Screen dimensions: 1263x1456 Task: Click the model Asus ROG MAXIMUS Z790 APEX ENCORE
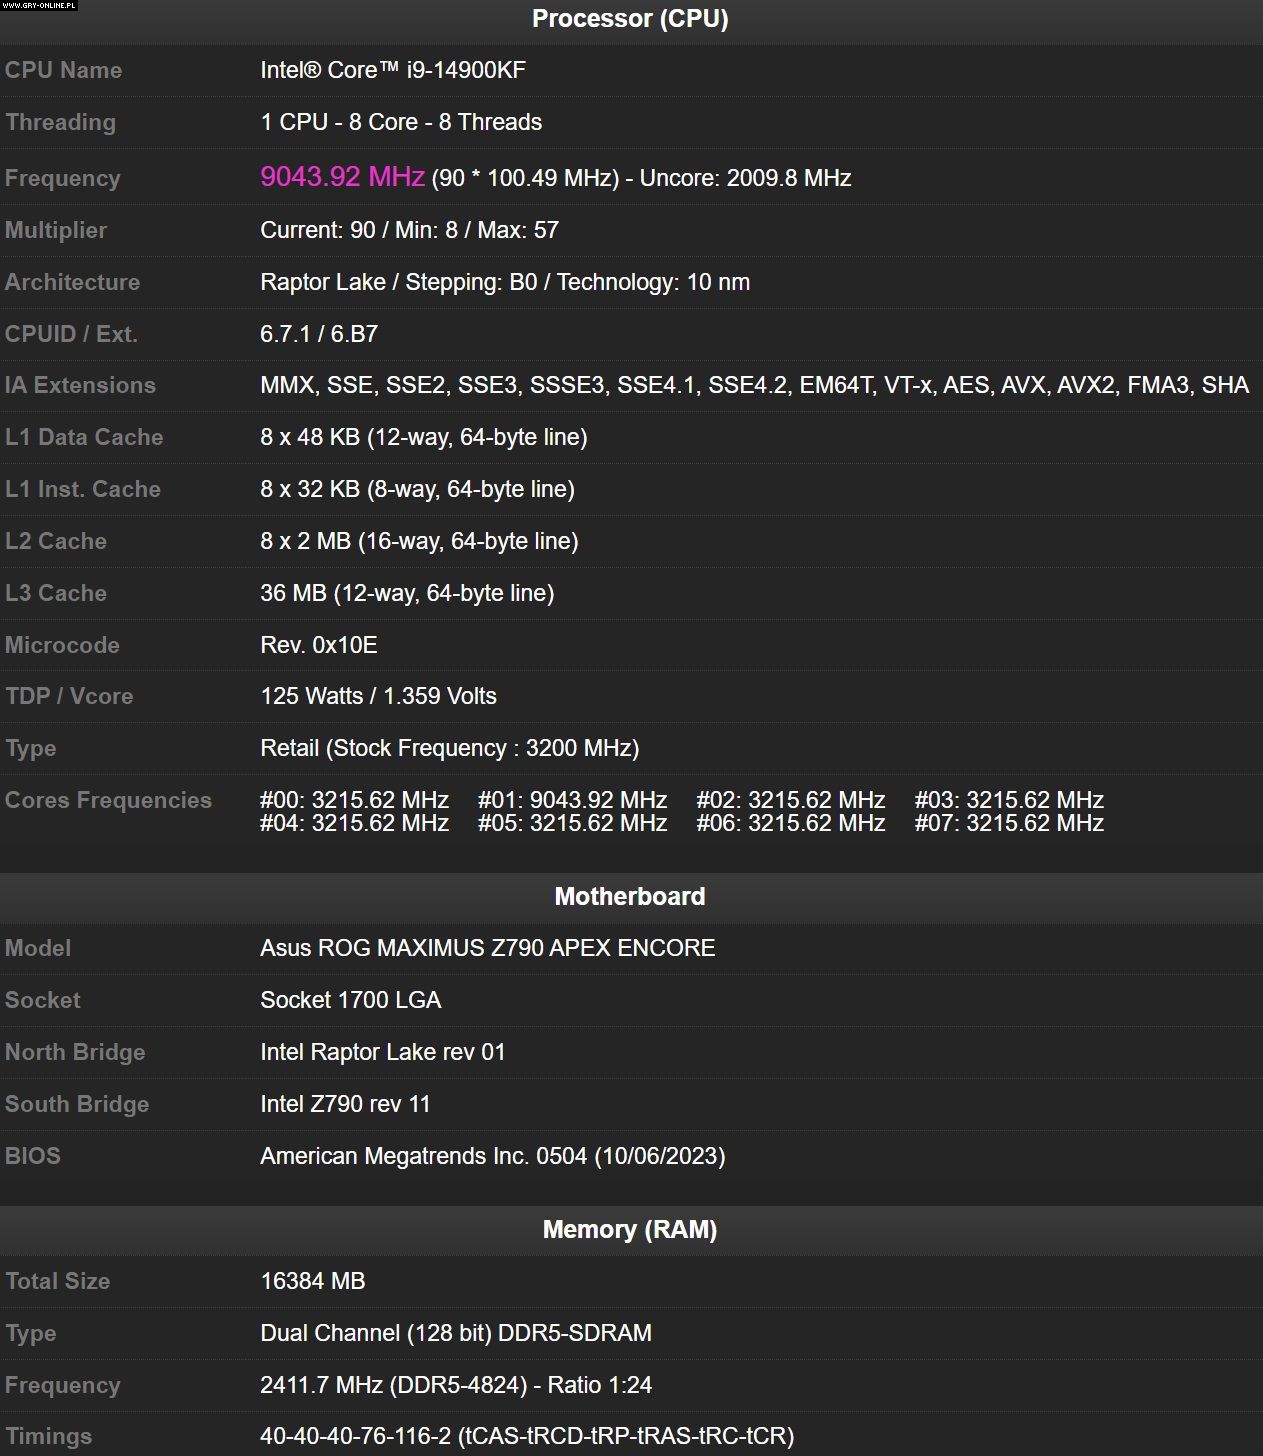tap(488, 948)
